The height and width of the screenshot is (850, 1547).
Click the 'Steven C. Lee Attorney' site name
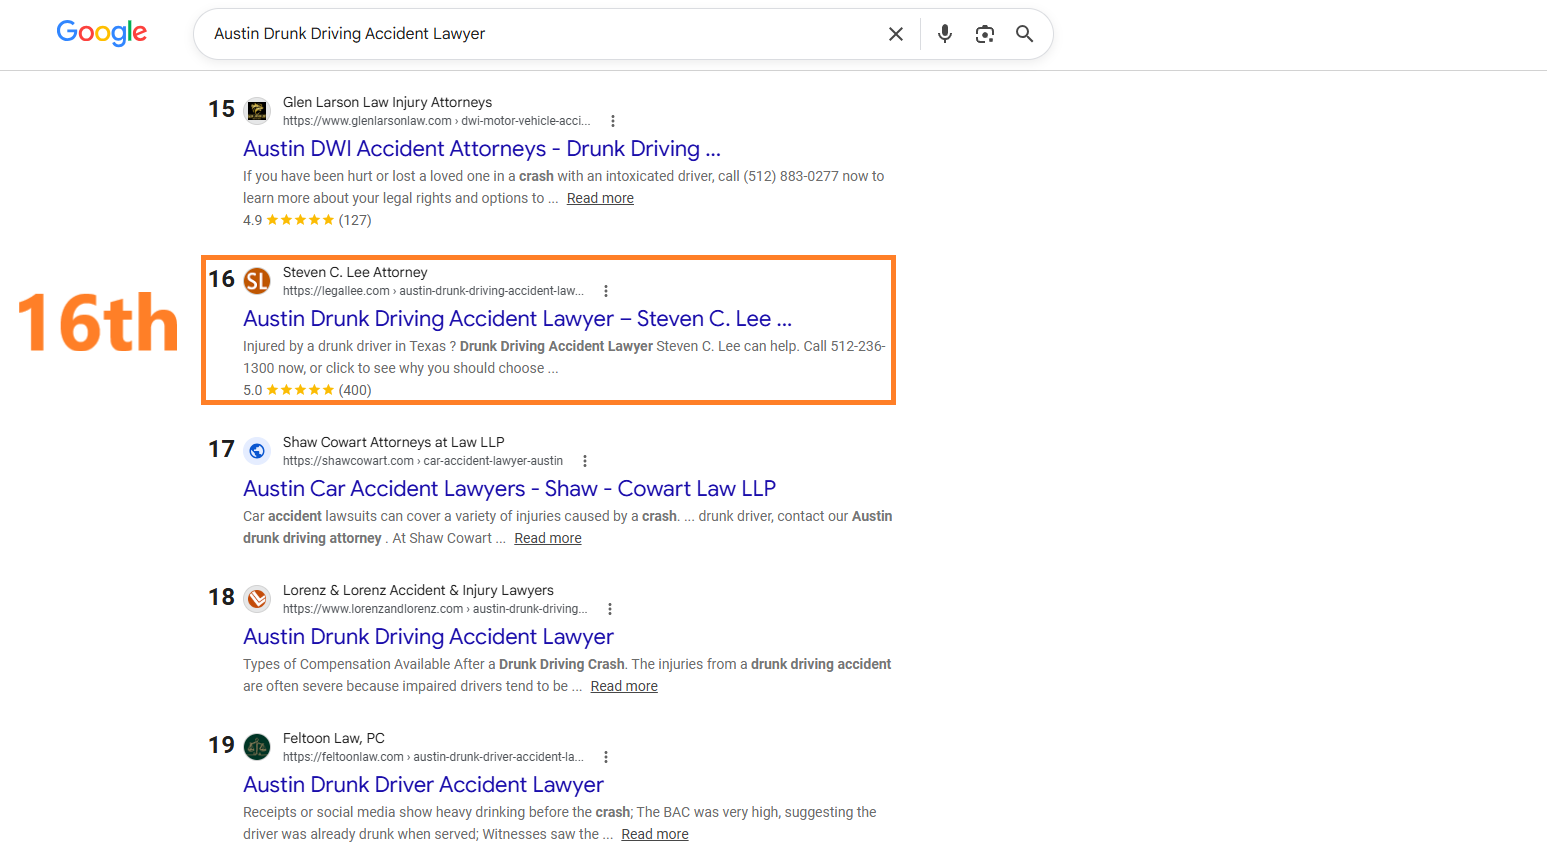pyautogui.click(x=355, y=272)
